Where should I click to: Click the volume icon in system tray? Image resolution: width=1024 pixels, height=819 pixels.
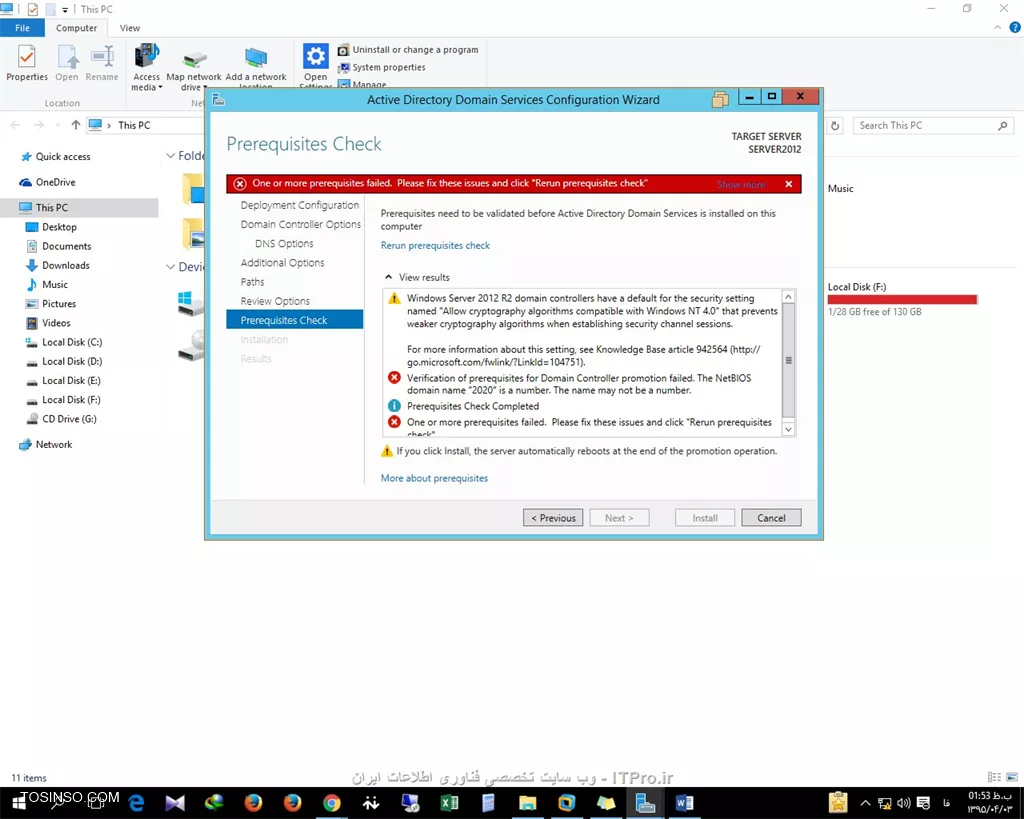pos(904,803)
